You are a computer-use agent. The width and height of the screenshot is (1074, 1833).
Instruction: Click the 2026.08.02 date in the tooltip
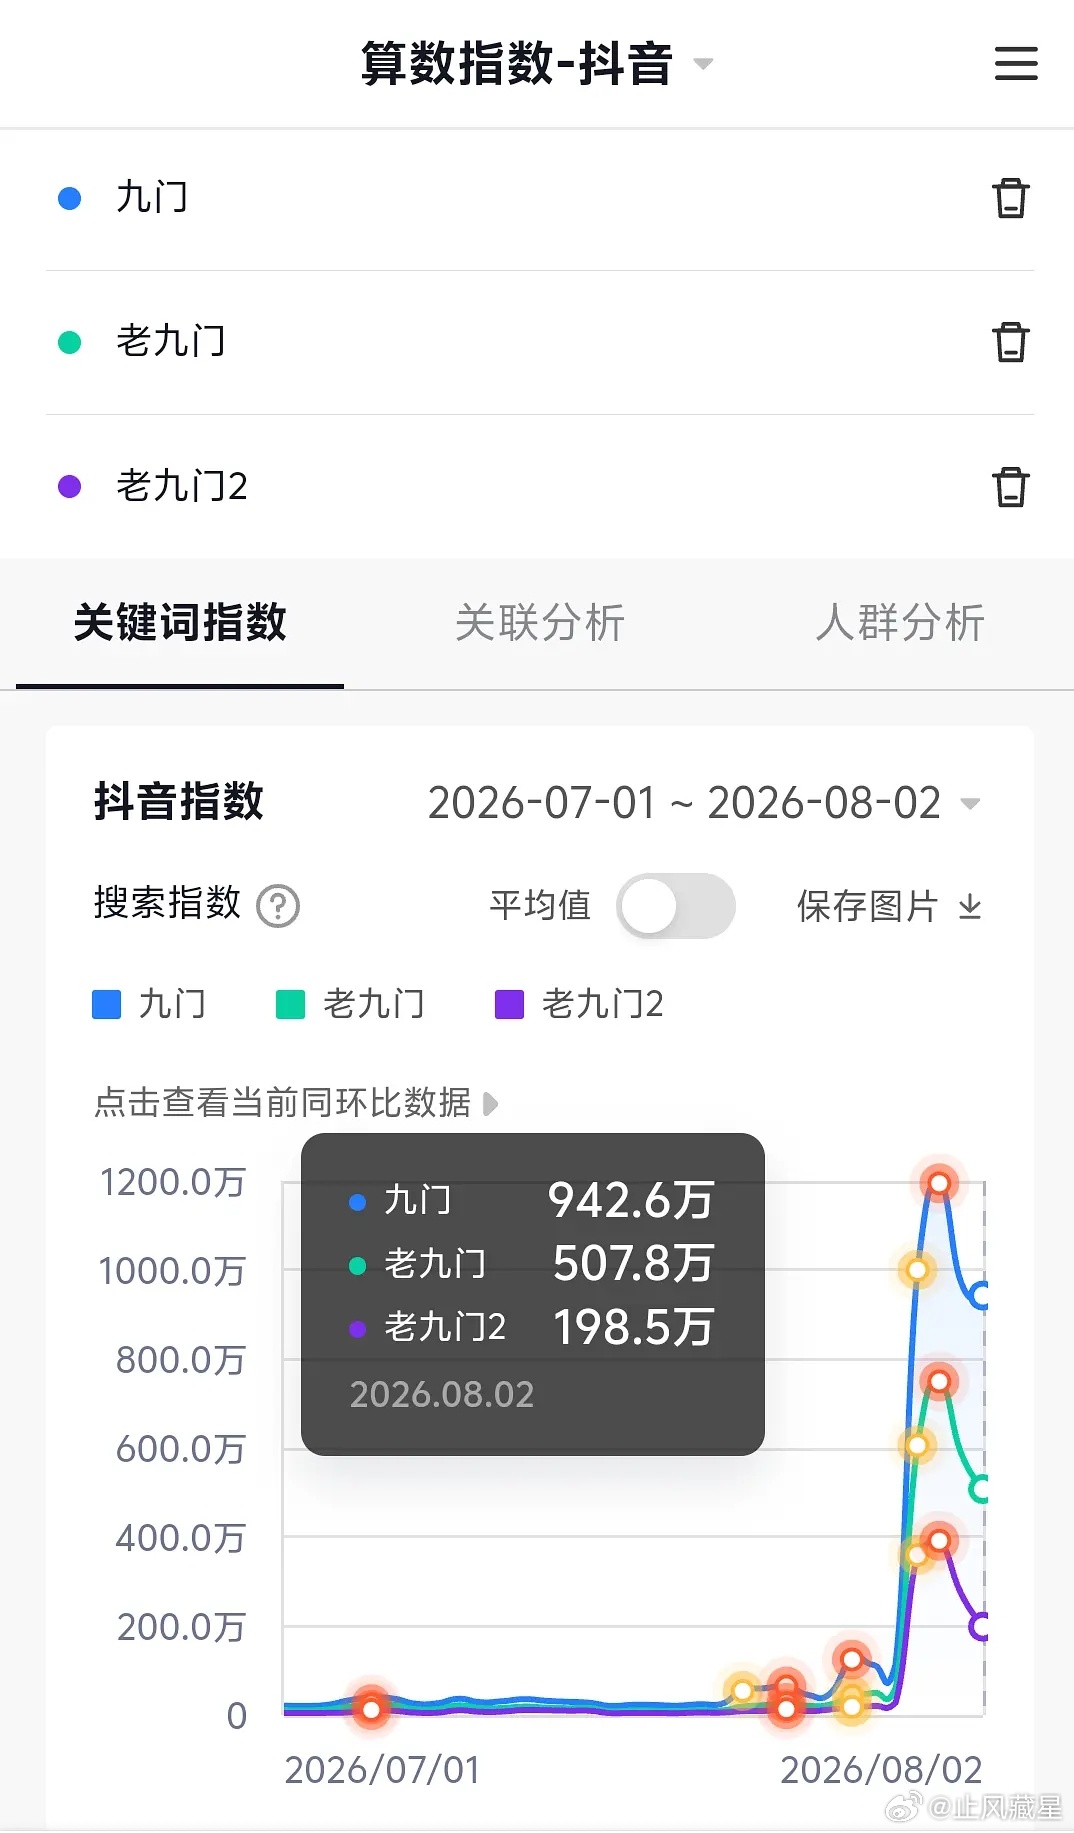click(x=442, y=1394)
